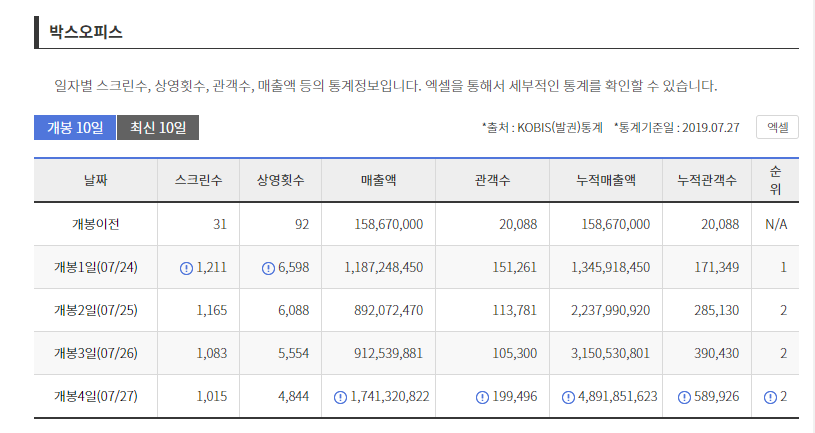The width and height of the screenshot is (815, 433).
Task: Select the 개봉4일(07/27) row label
Action: (96, 397)
